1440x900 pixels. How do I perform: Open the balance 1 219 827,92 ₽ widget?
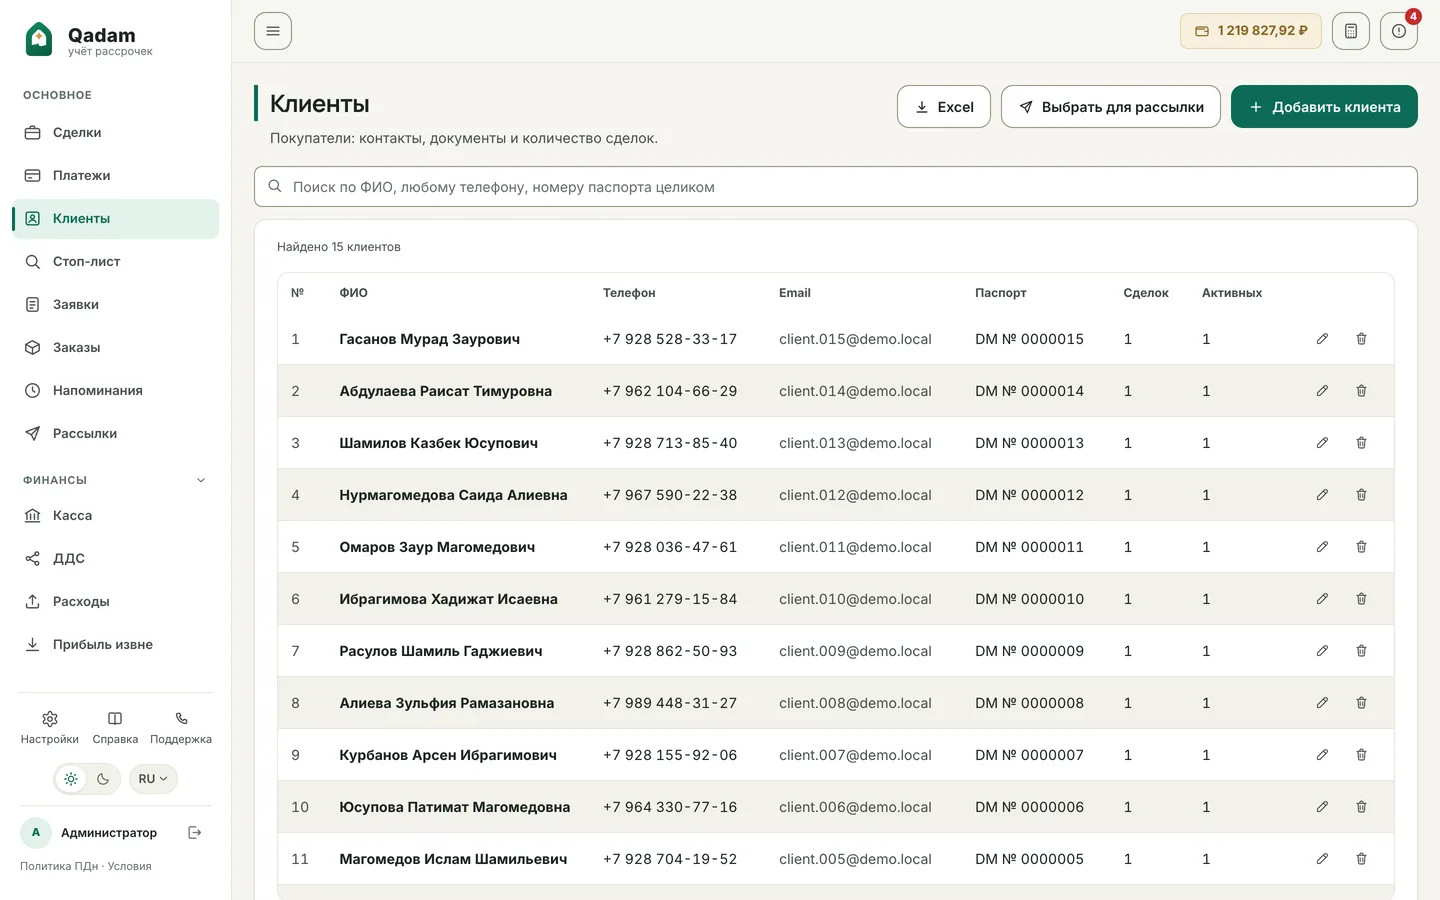(x=1251, y=31)
